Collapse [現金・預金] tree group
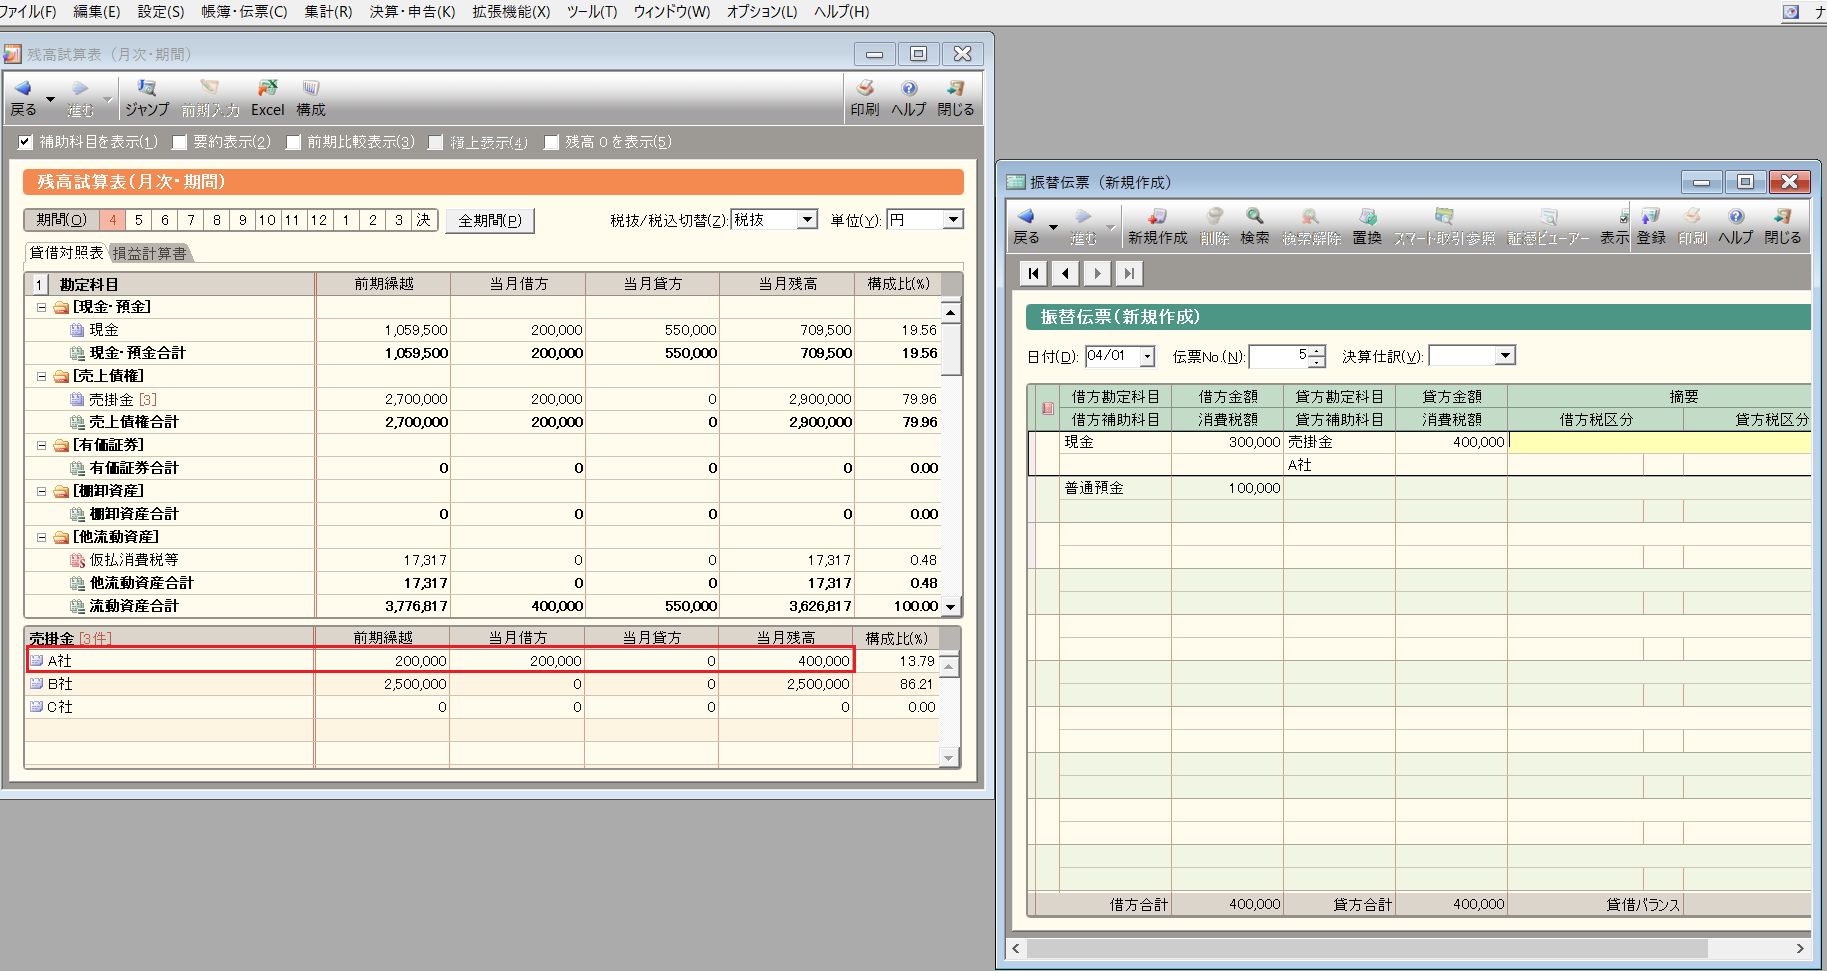The height and width of the screenshot is (971, 1827). tap(42, 307)
